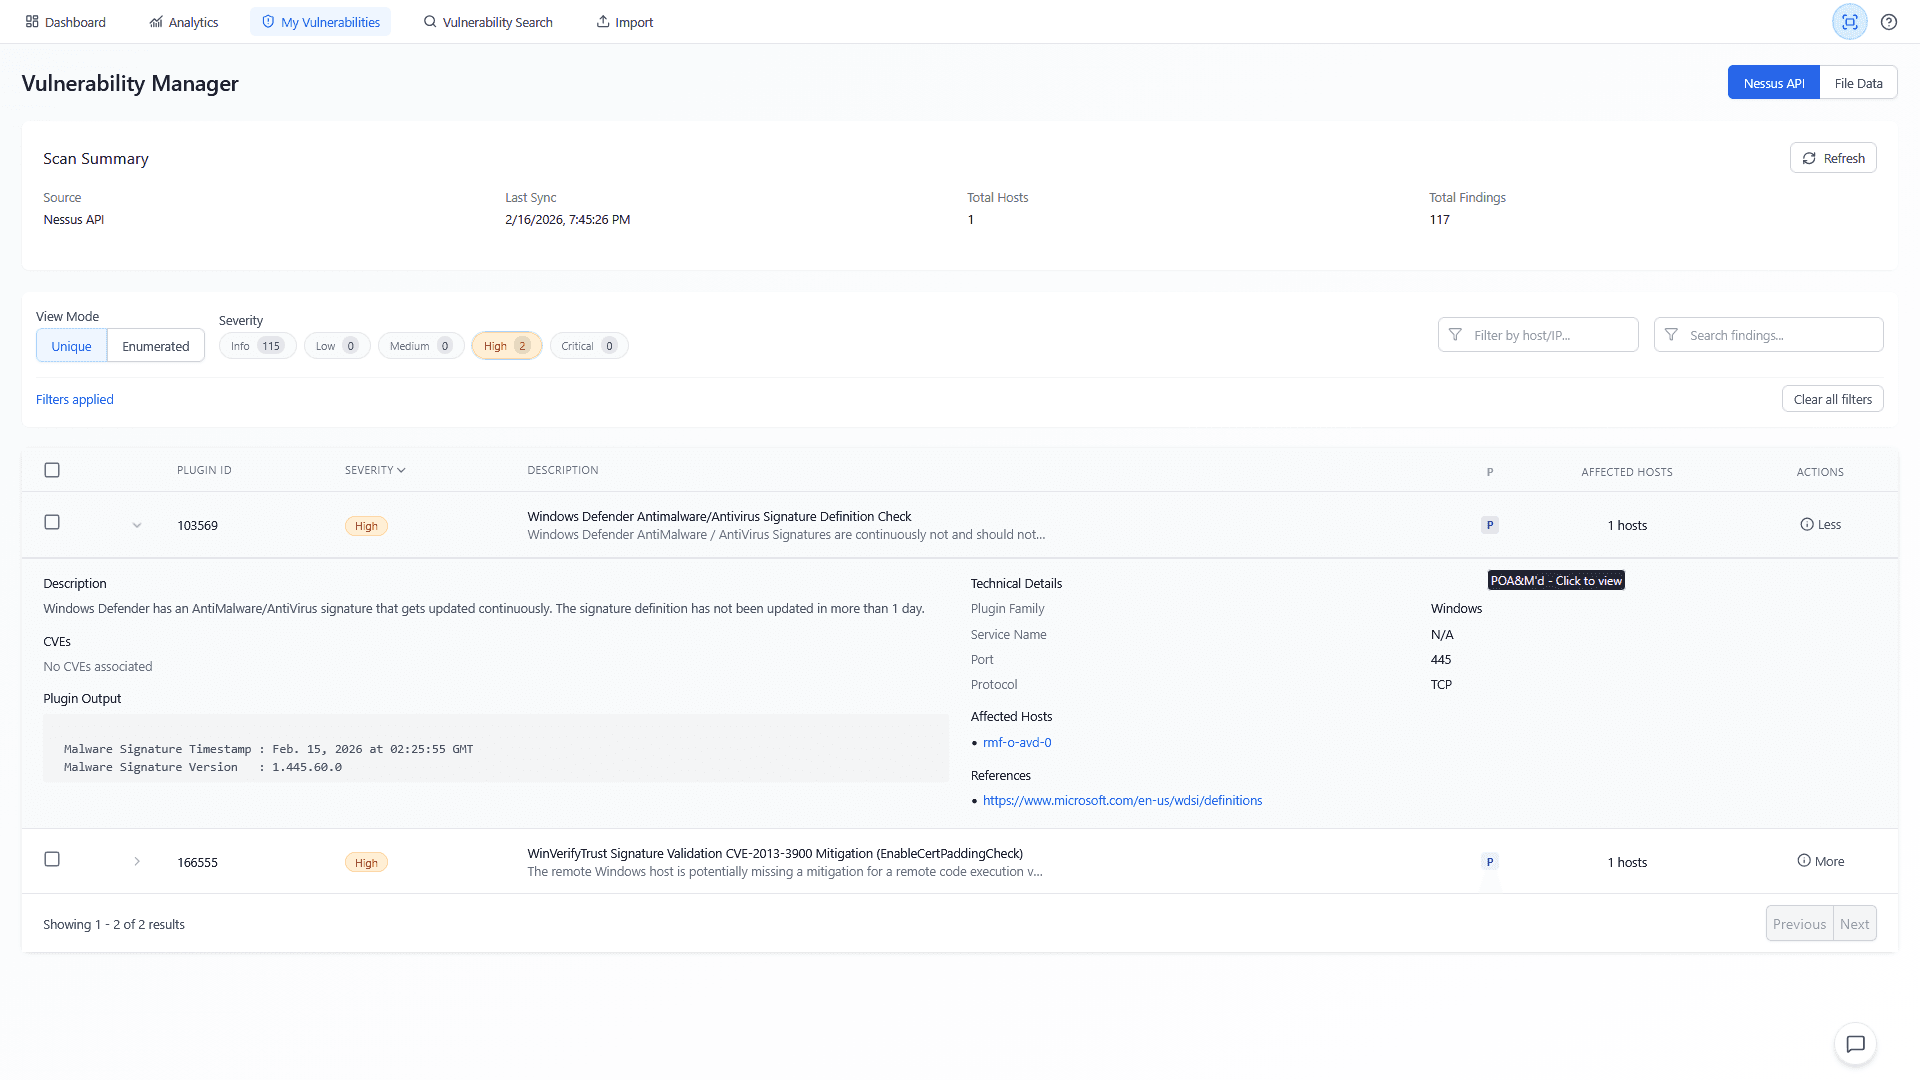
Task: Click the help question mark icon
Action: coord(1889,21)
